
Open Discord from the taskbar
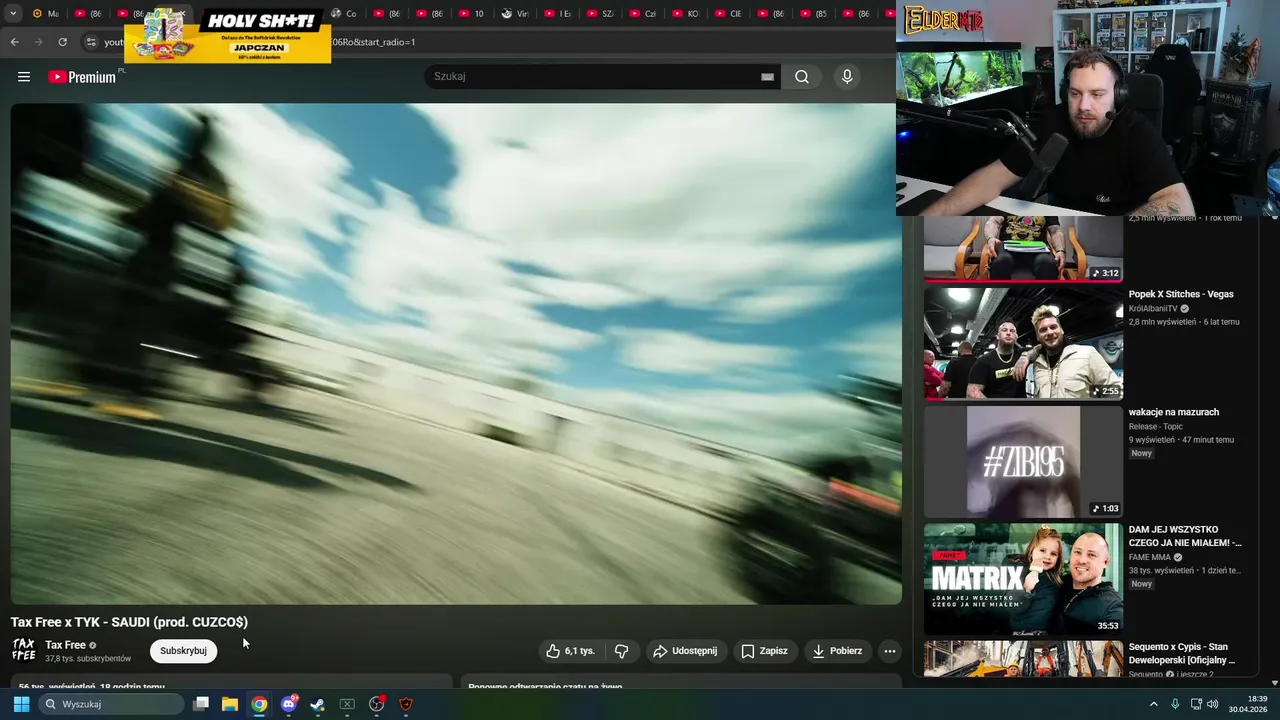(x=289, y=704)
